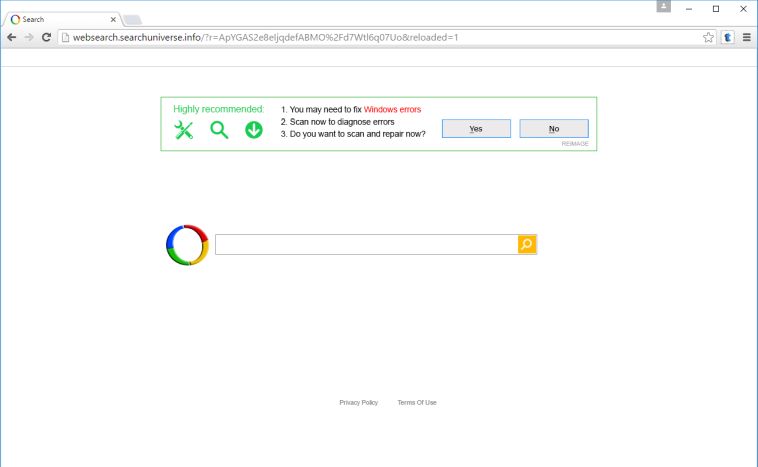Click the colorful circle search logo
The width and height of the screenshot is (758, 467).
[x=187, y=245]
